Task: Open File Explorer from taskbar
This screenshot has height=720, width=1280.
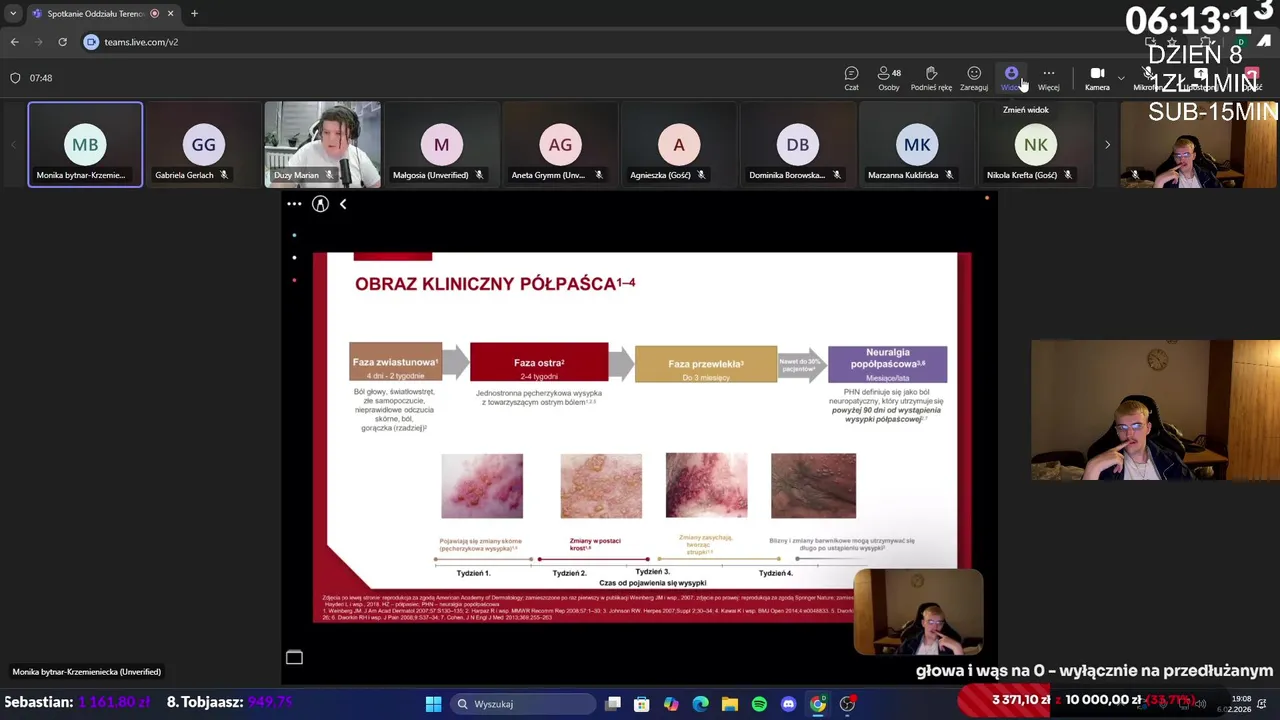Action: click(x=730, y=704)
